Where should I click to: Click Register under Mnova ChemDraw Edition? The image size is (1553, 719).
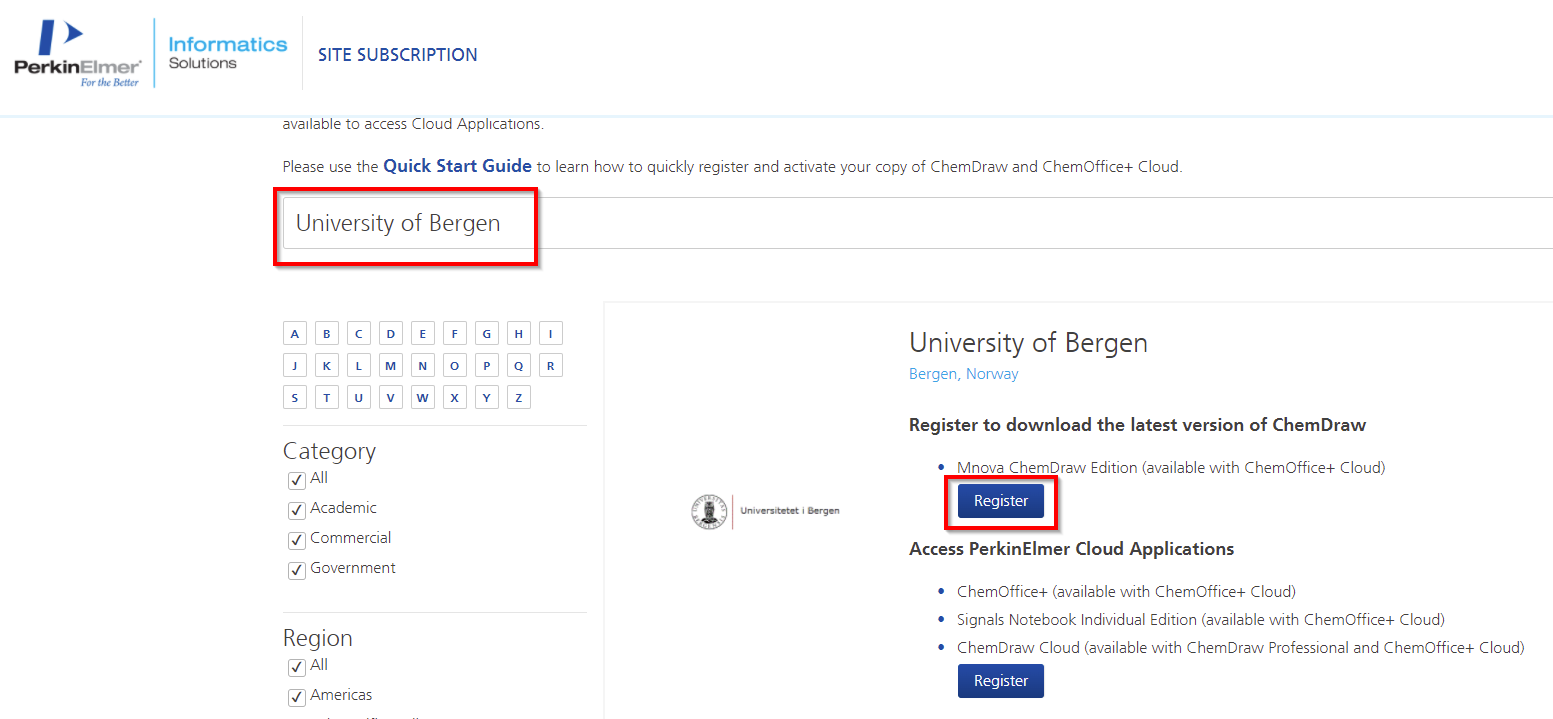[1000, 501]
